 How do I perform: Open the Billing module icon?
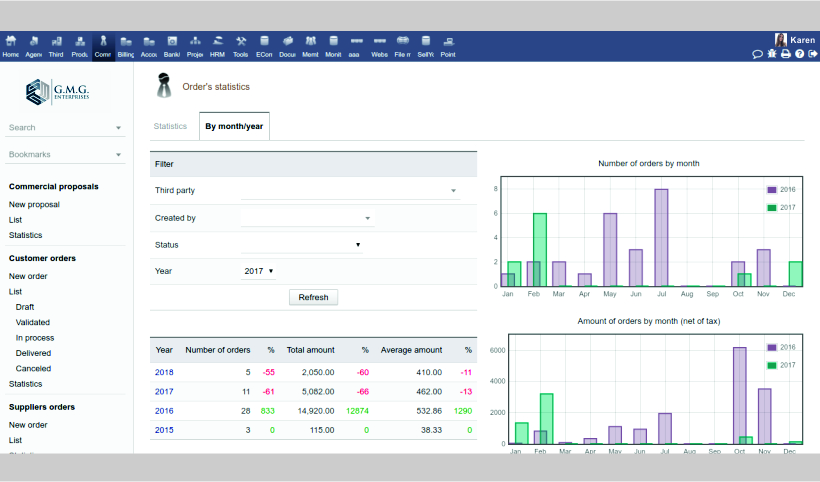click(125, 46)
